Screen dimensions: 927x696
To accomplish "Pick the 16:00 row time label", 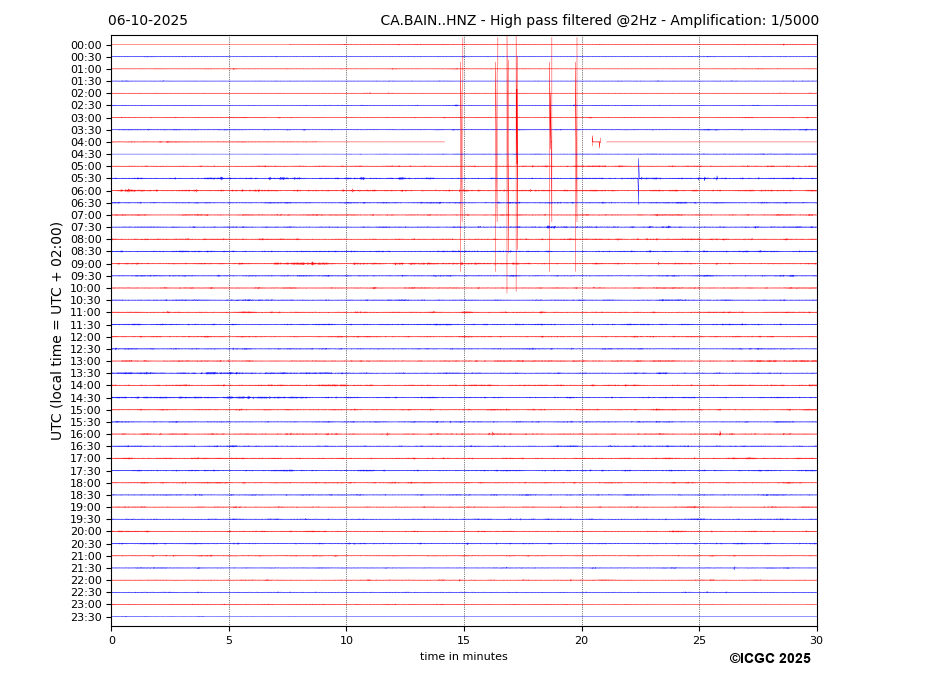I will [x=86, y=434].
